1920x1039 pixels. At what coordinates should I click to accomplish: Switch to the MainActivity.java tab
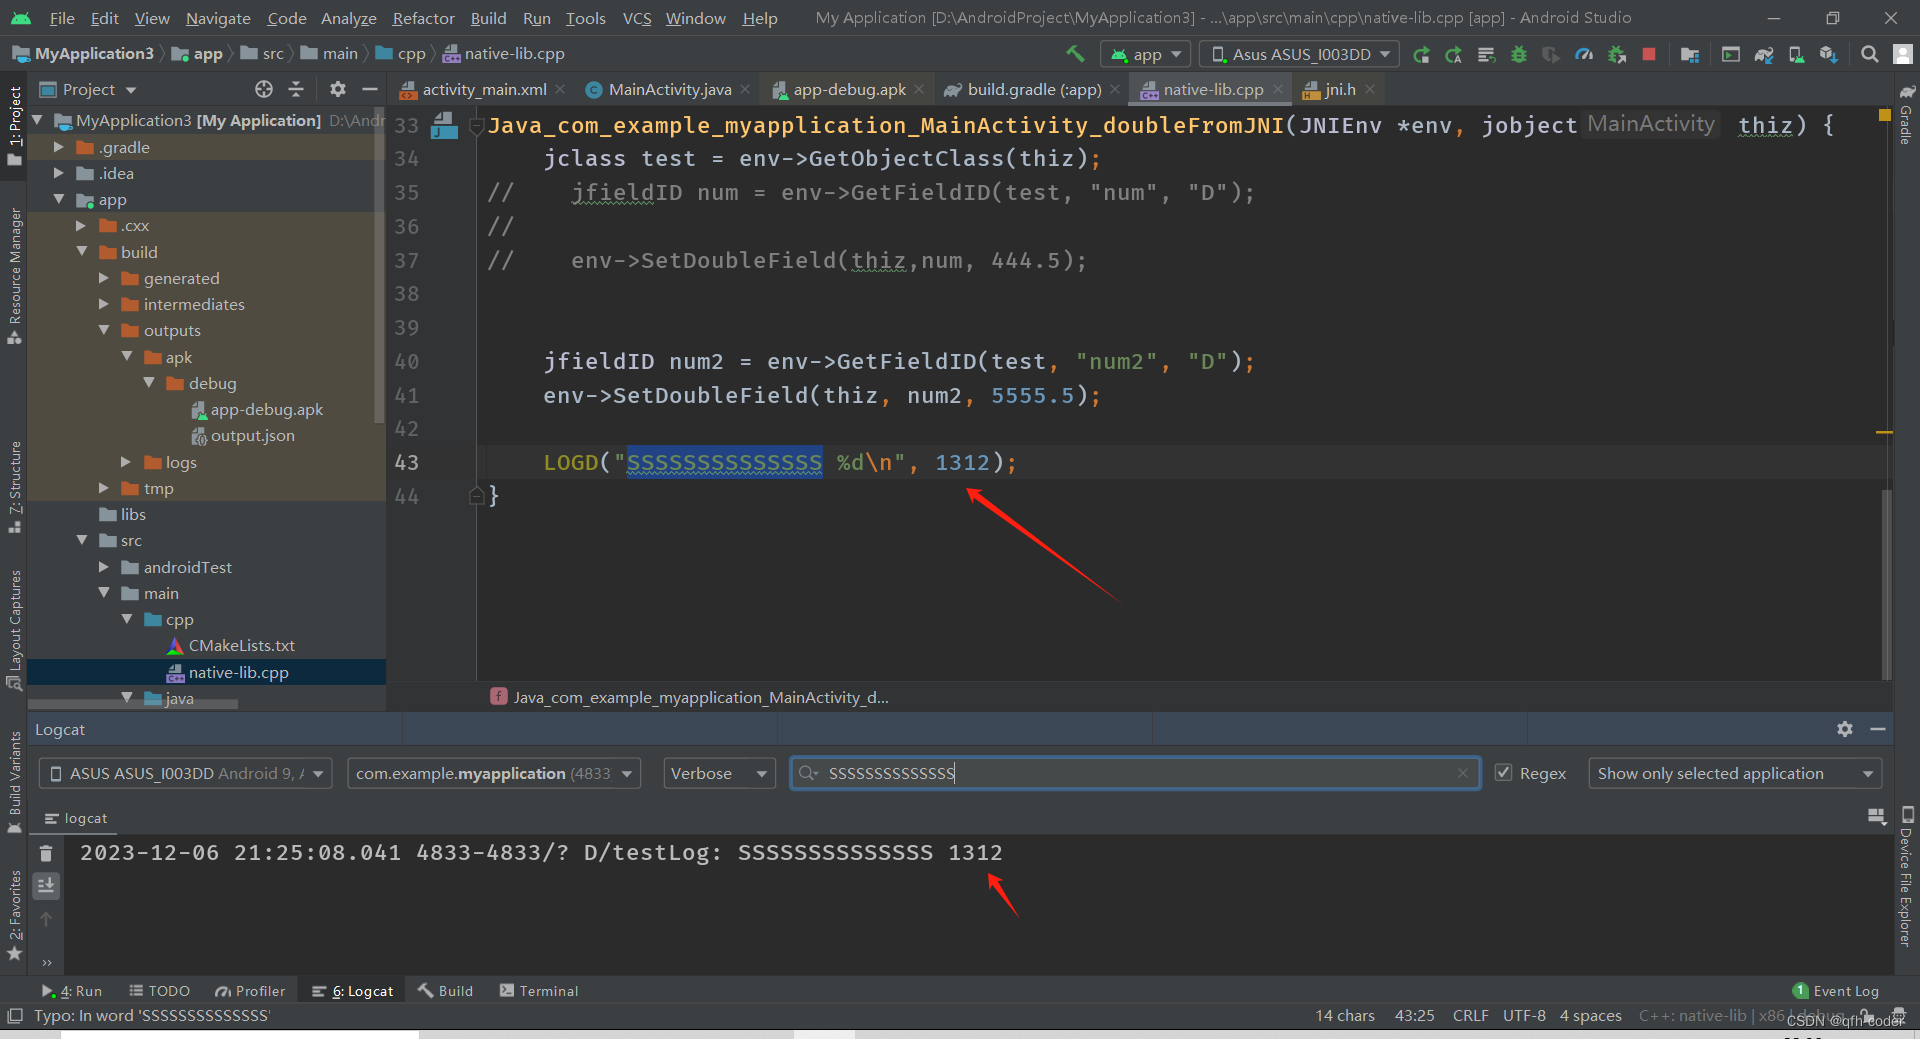coord(669,89)
